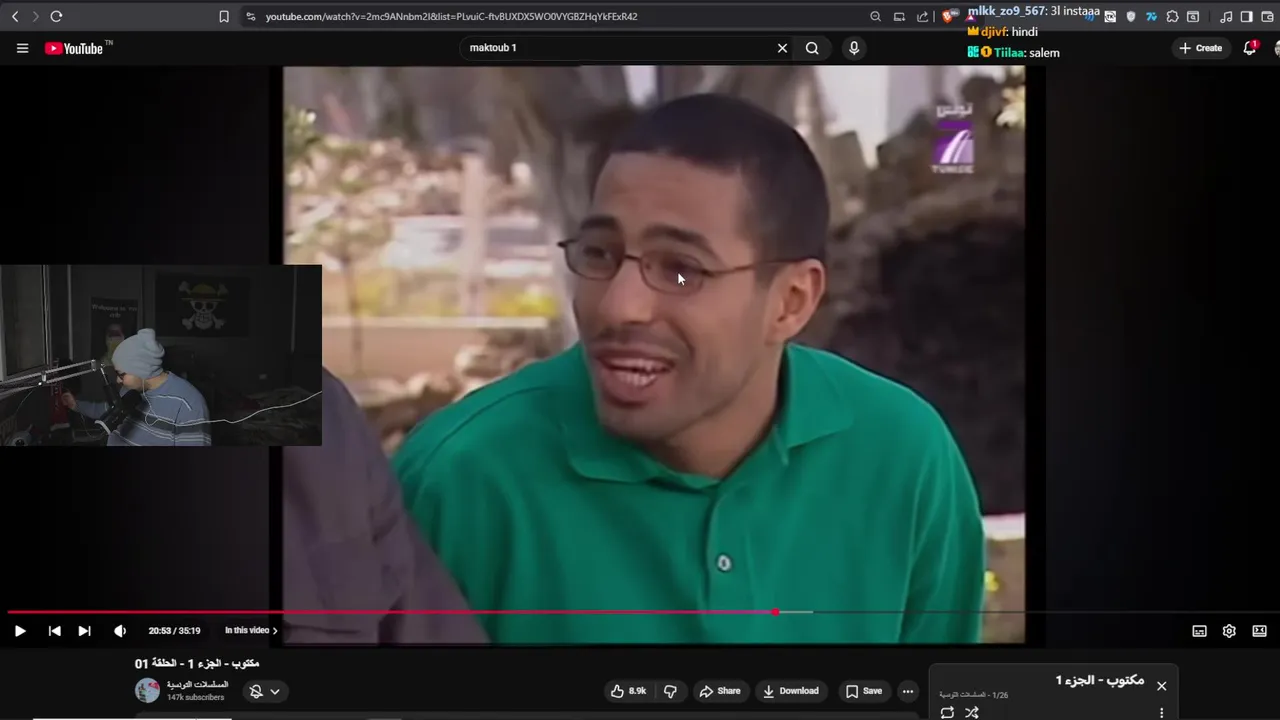Play the paused video
Viewport: 1280px width, 720px height.
pos(19,631)
